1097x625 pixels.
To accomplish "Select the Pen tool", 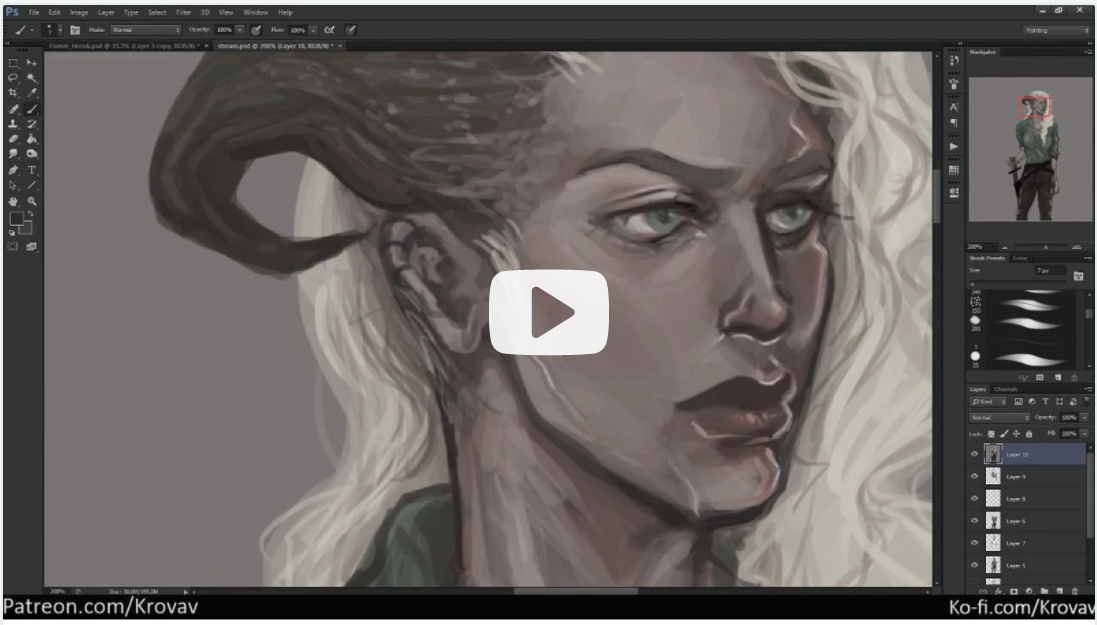I will pos(13,170).
